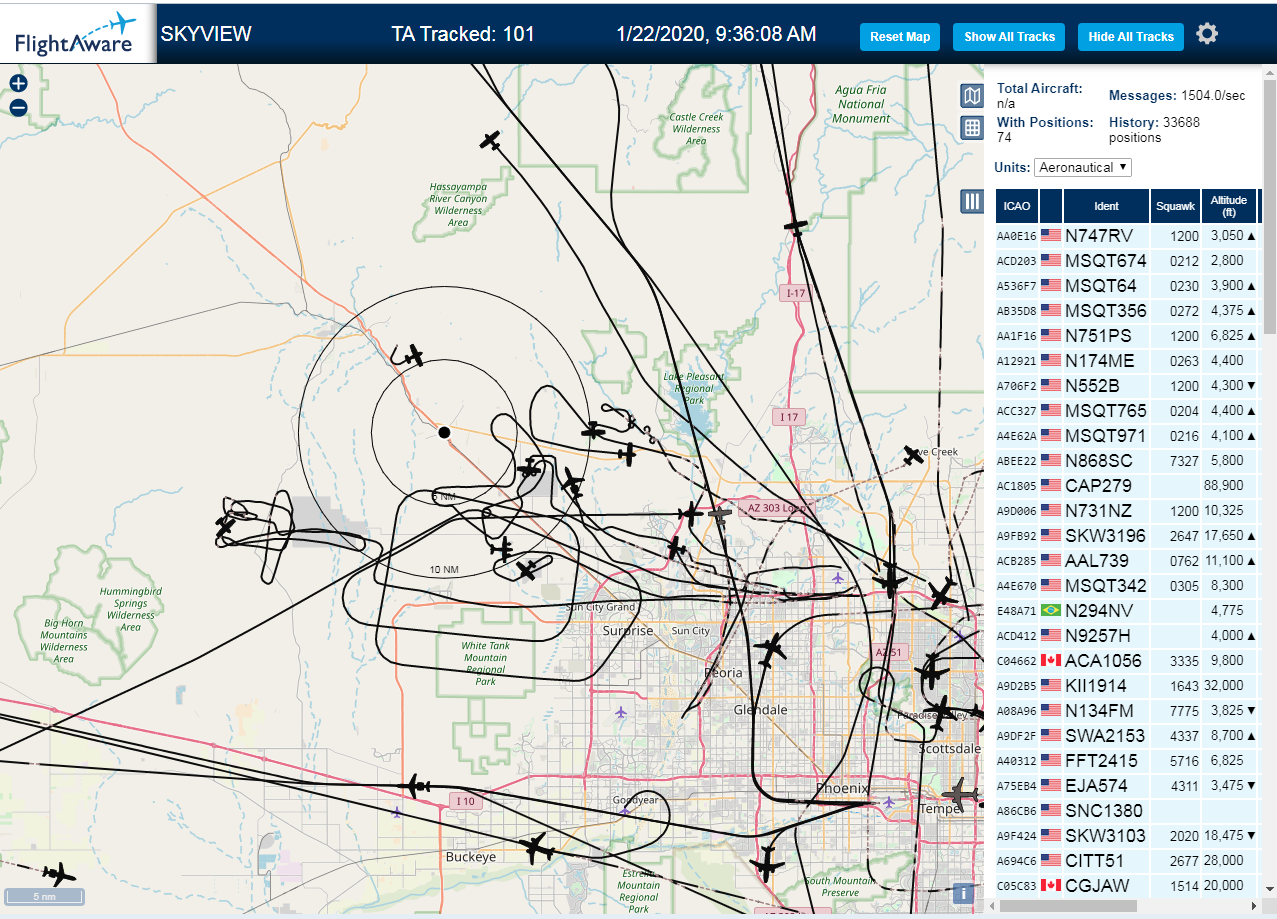Select the N747RV row
The image size is (1277, 919).
[x=1126, y=236]
